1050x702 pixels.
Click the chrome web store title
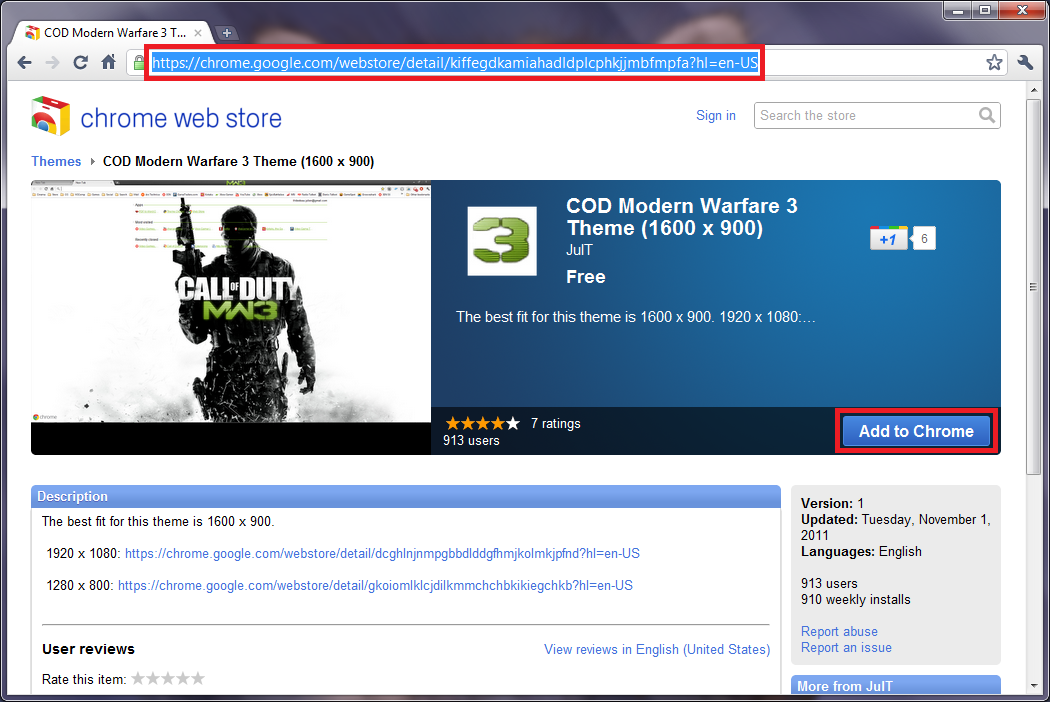(181, 118)
